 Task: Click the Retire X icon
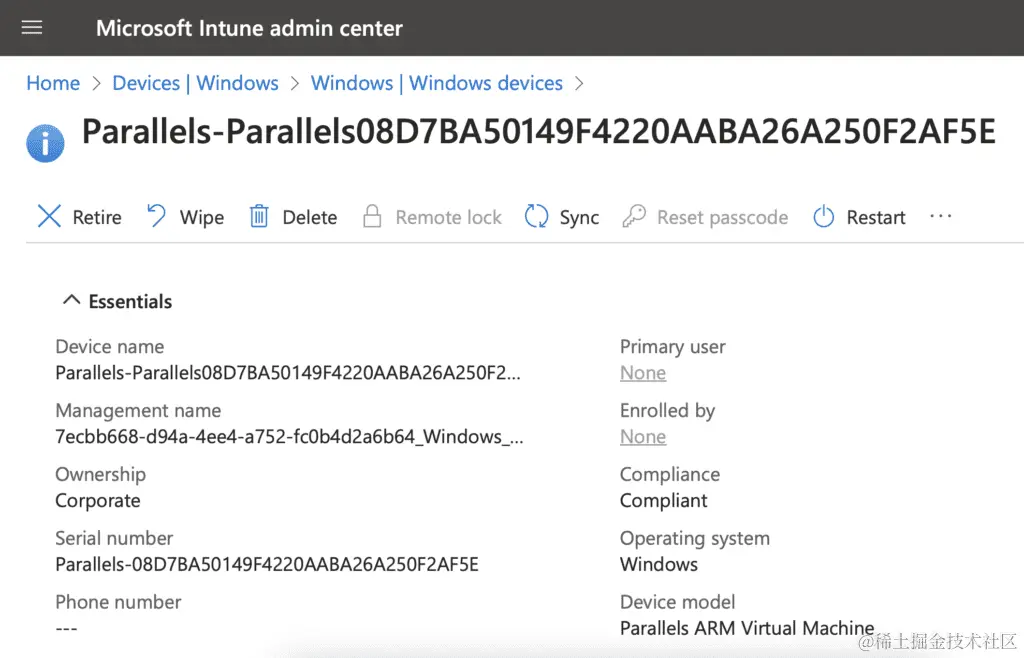[49, 216]
